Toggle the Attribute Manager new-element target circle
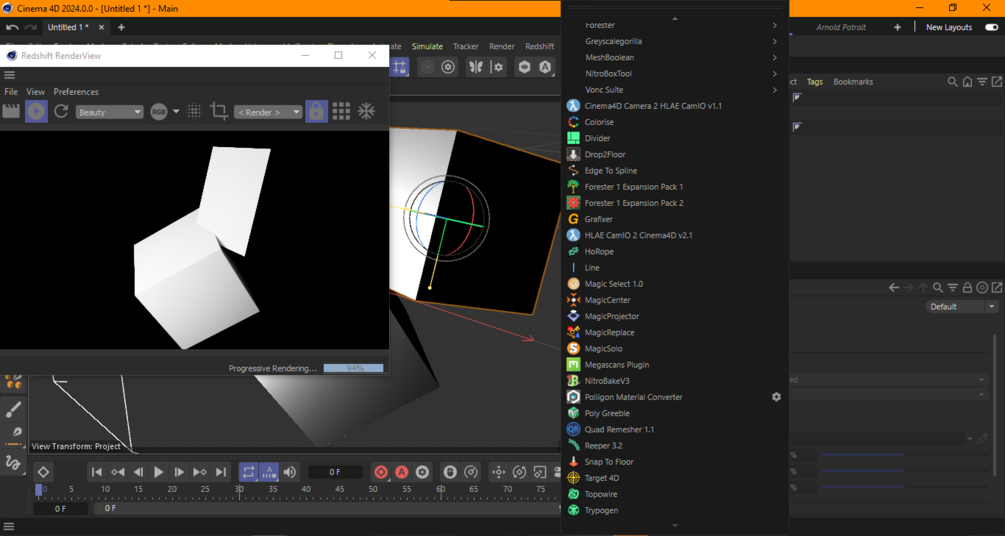This screenshot has width=1005, height=536. 982,288
